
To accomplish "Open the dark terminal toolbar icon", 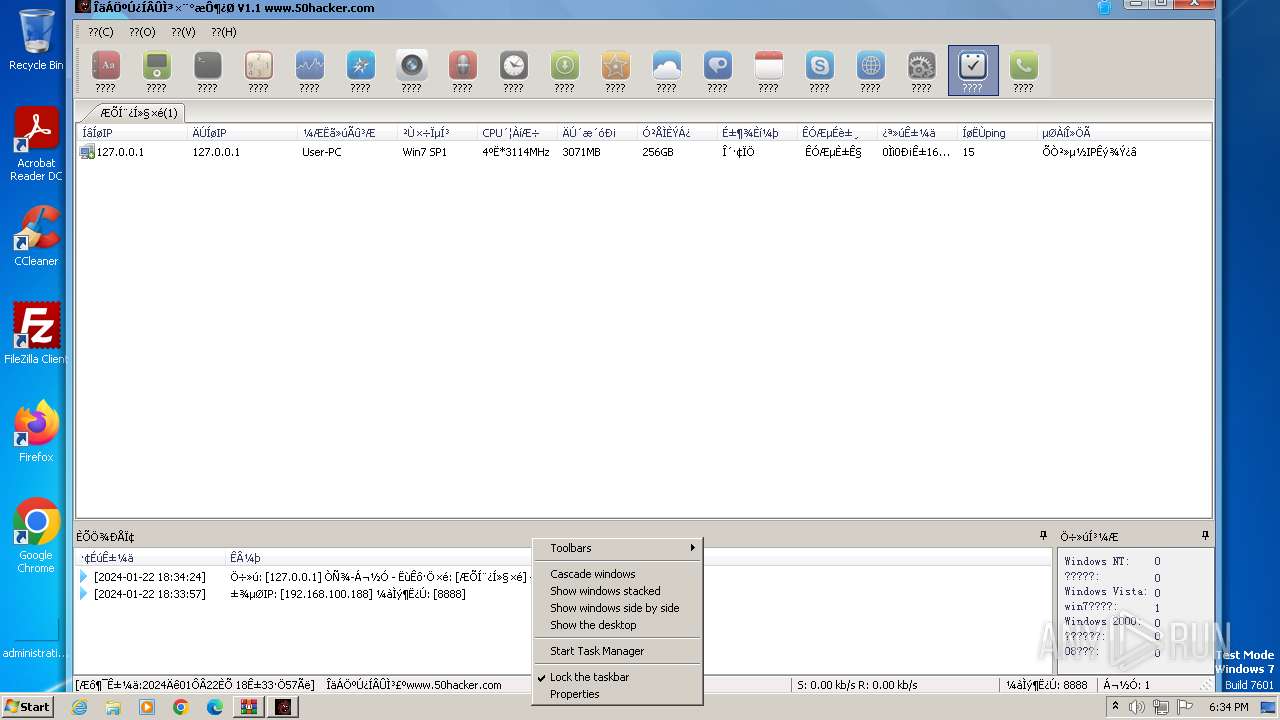I will point(207,66).
